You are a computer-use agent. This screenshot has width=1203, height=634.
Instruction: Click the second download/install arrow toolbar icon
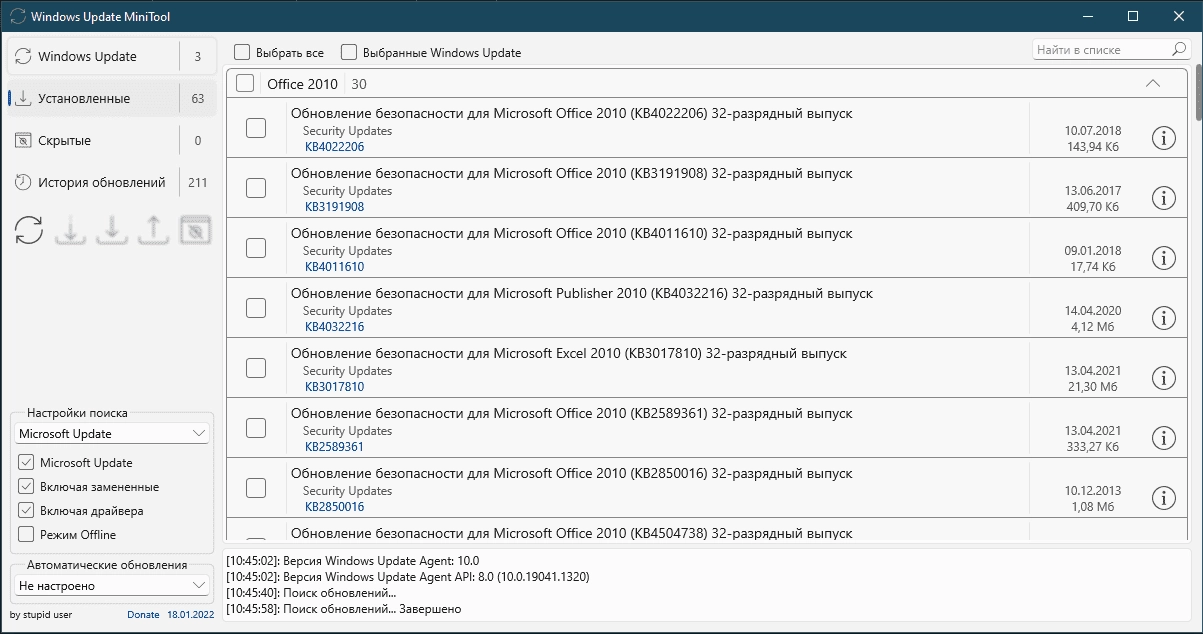112,230
